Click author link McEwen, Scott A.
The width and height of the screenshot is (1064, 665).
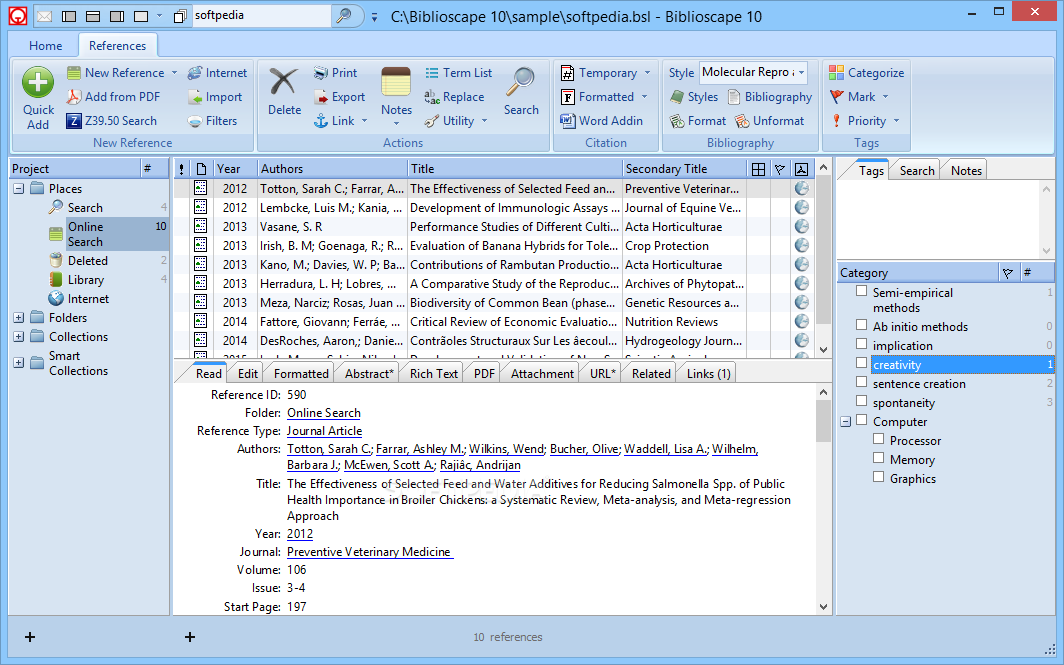(389, 465)
